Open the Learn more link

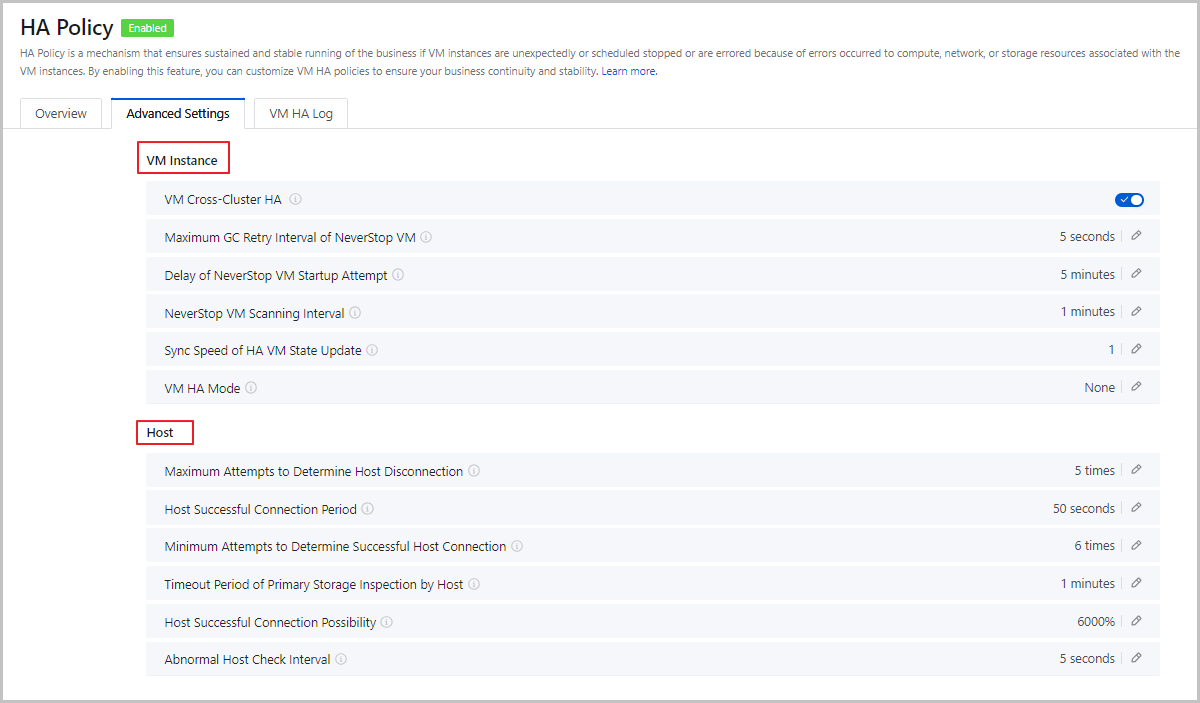coord(629,72)
